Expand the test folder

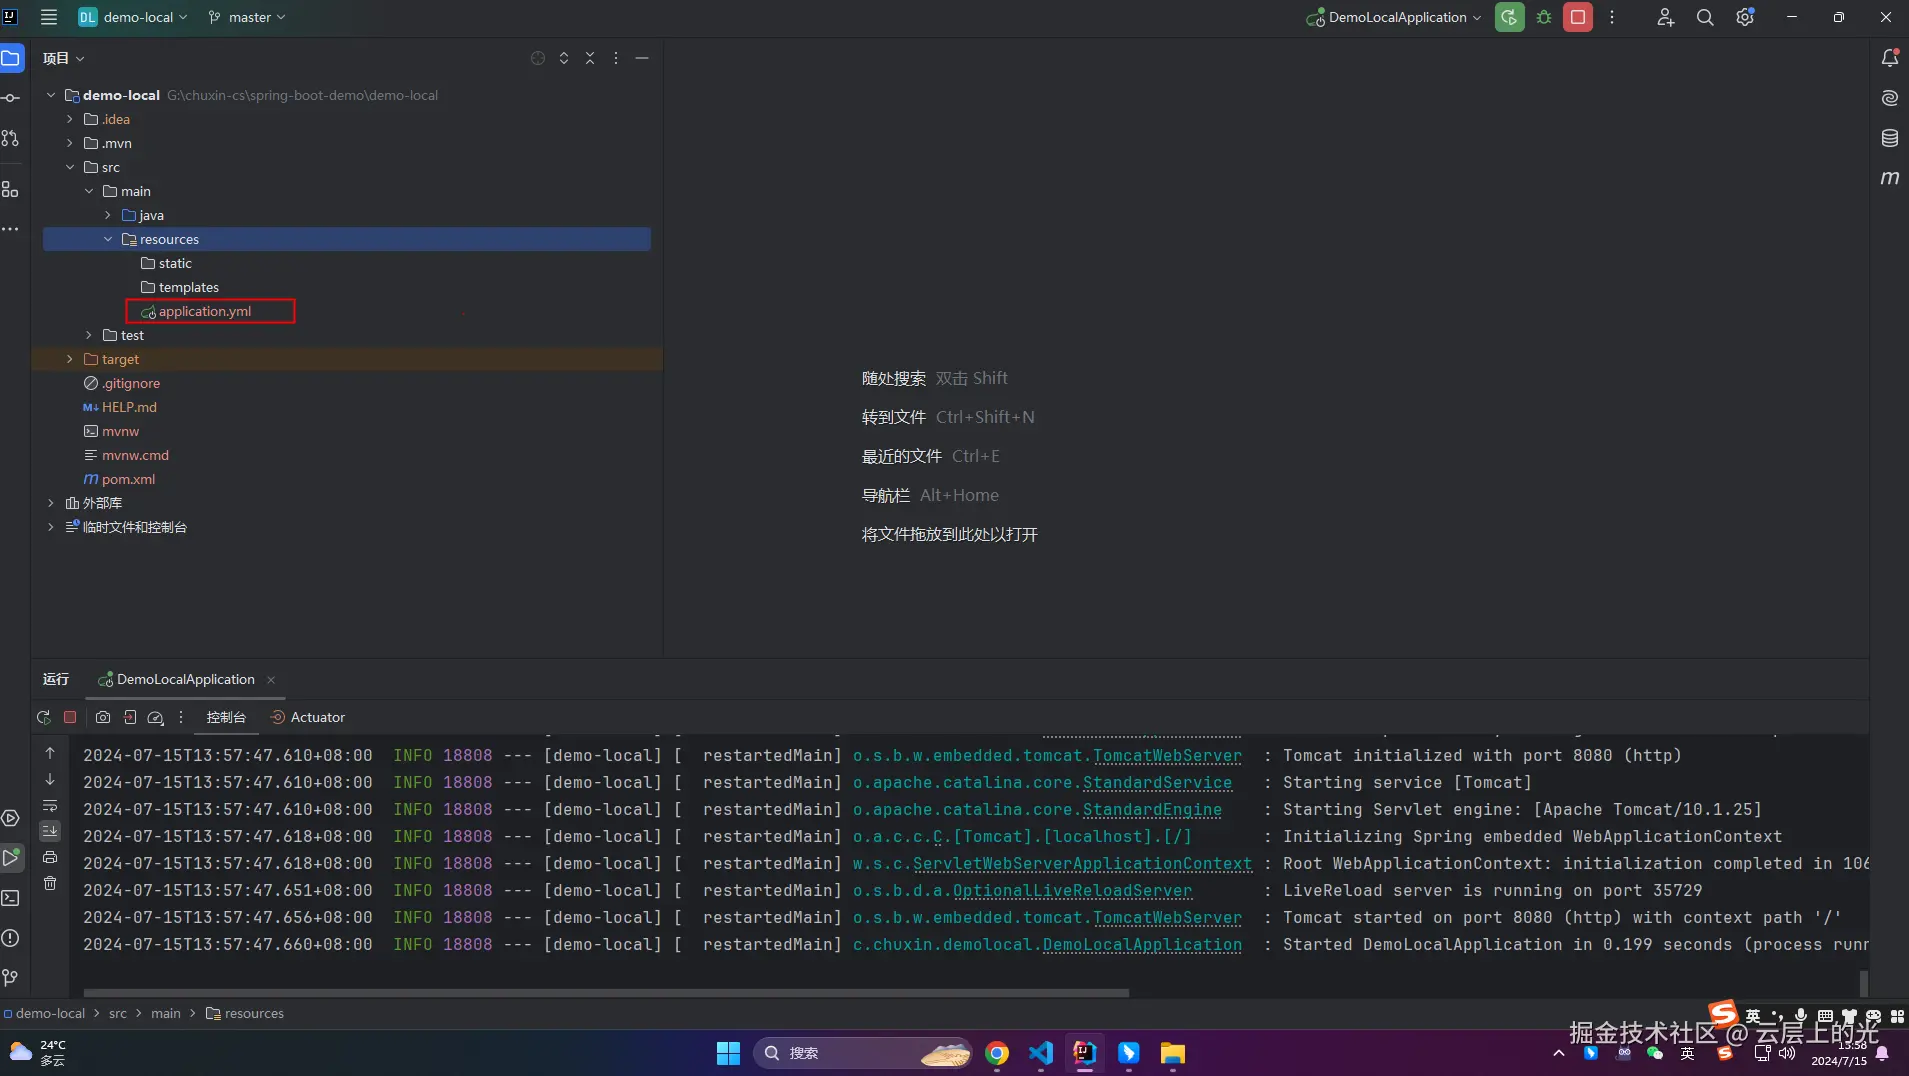[x=89, y=335]
